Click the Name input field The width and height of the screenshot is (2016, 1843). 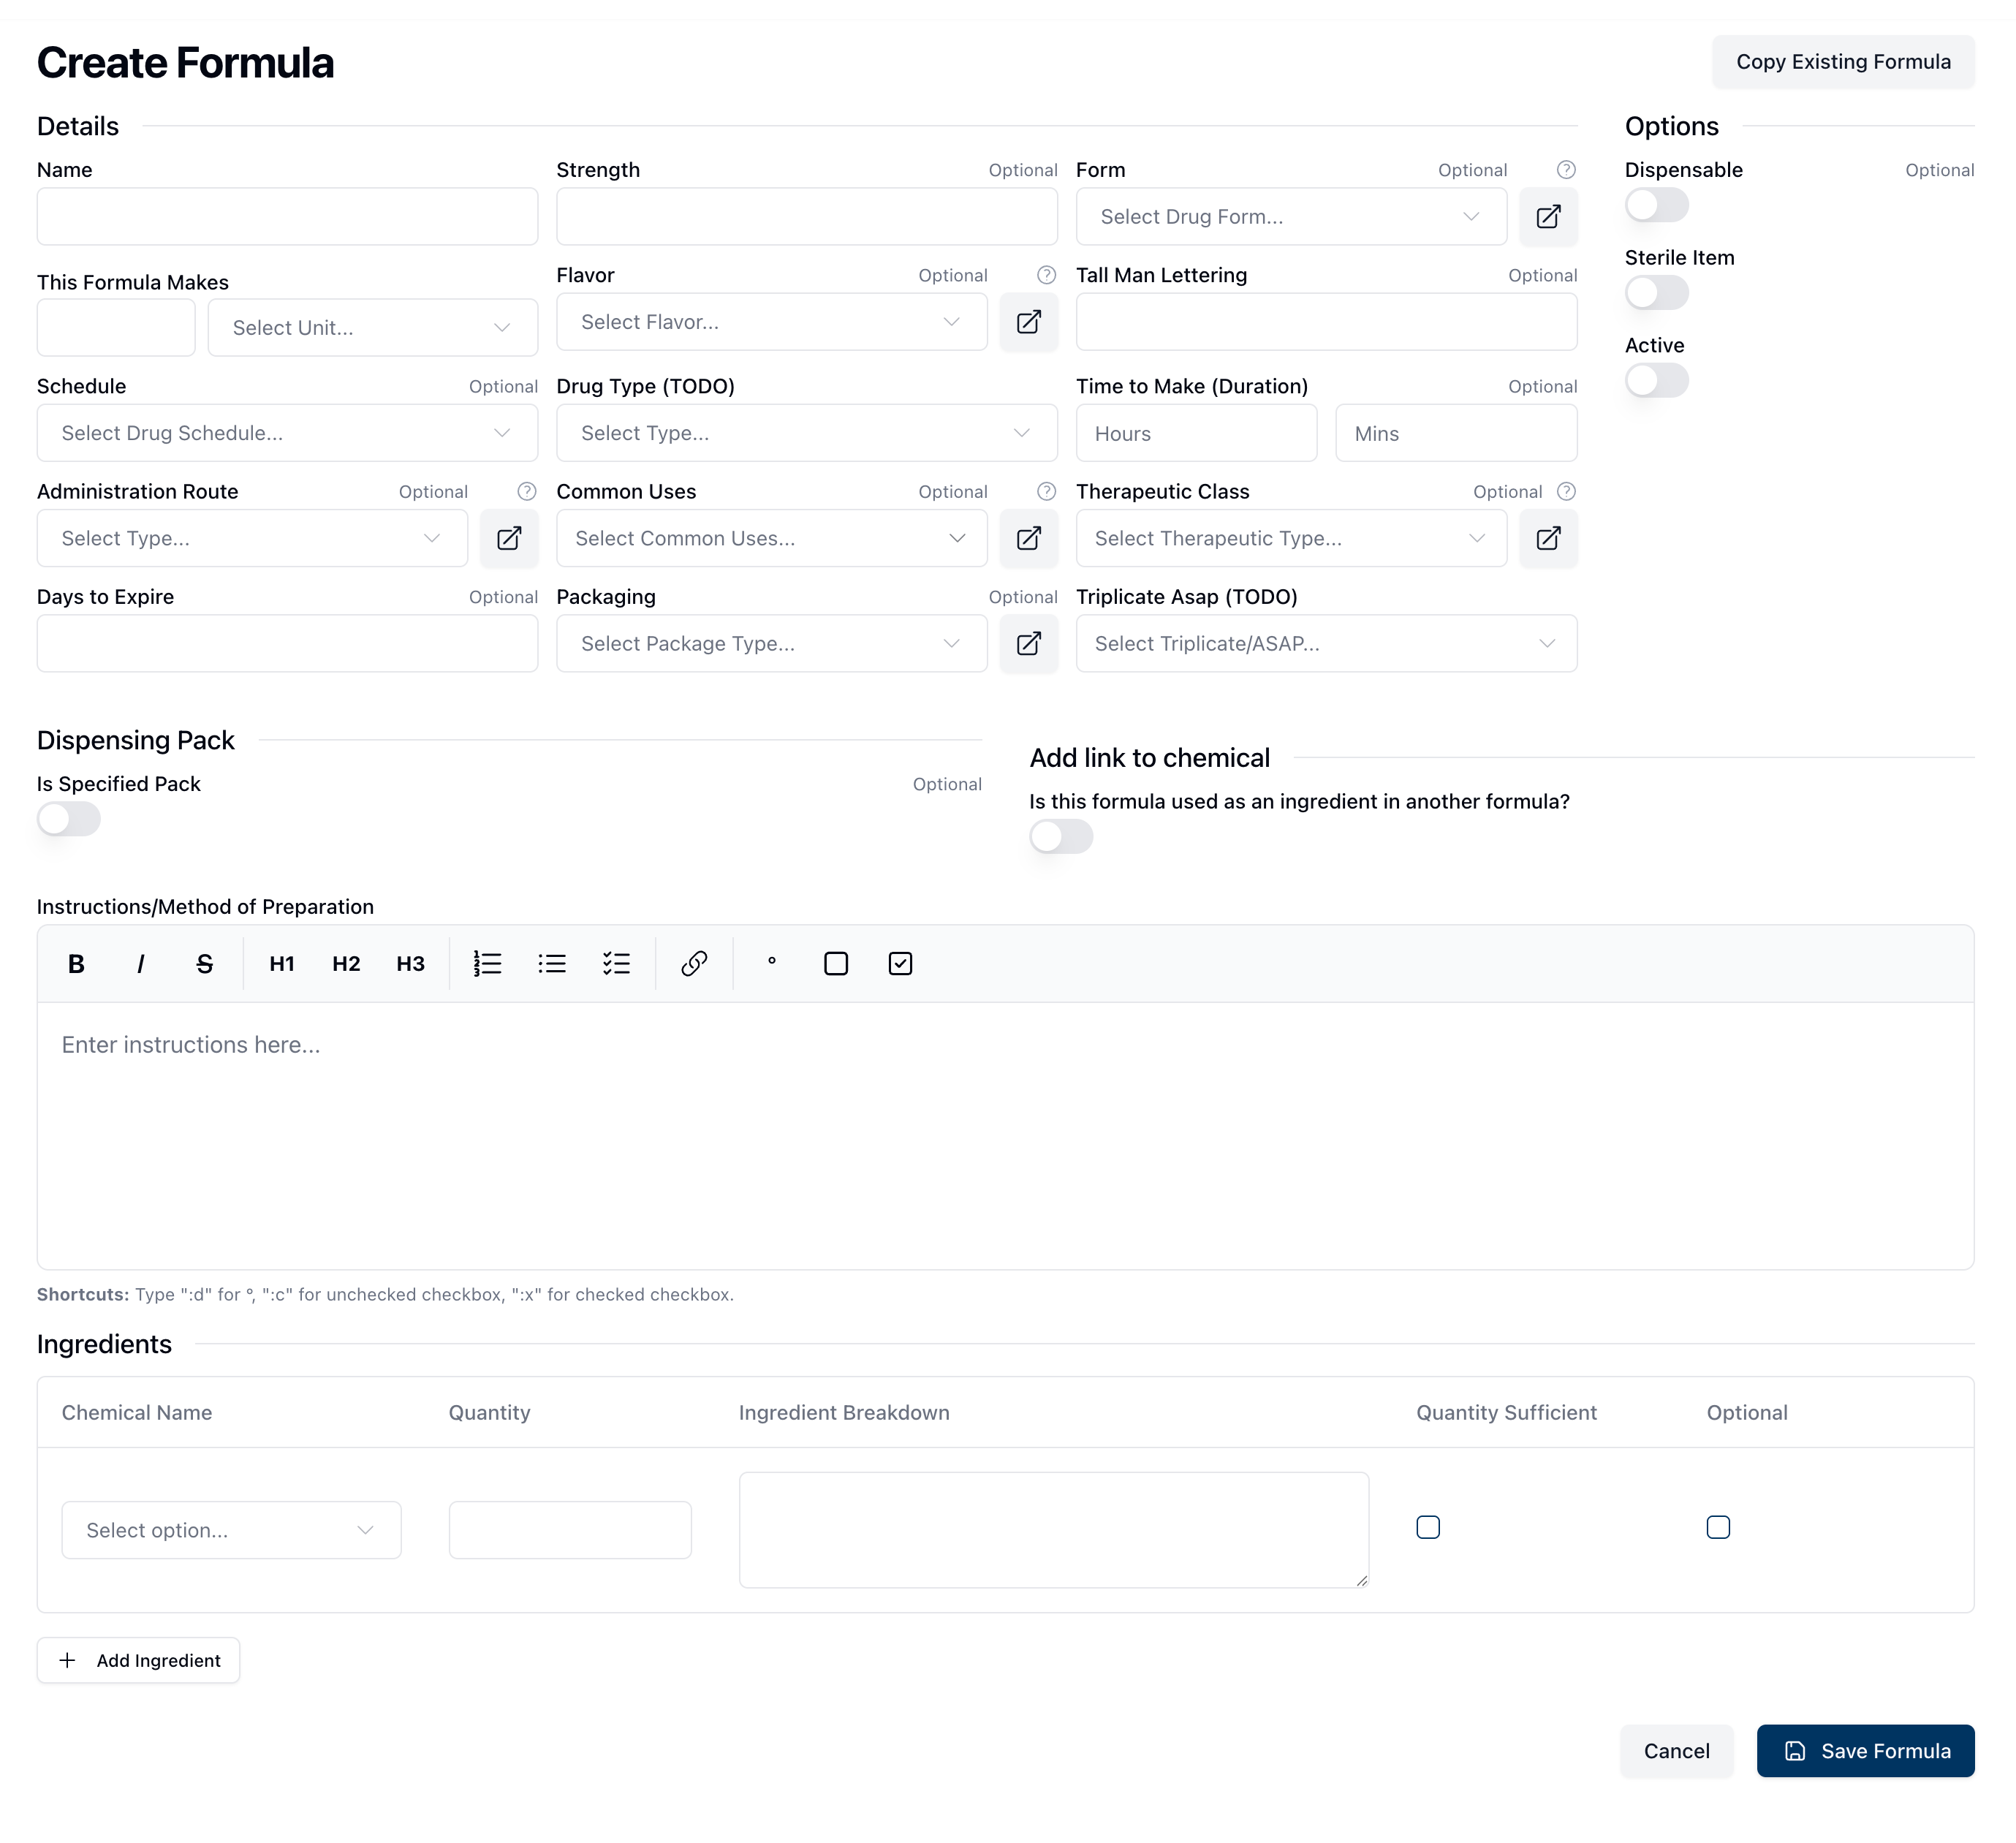coord(287,217)
